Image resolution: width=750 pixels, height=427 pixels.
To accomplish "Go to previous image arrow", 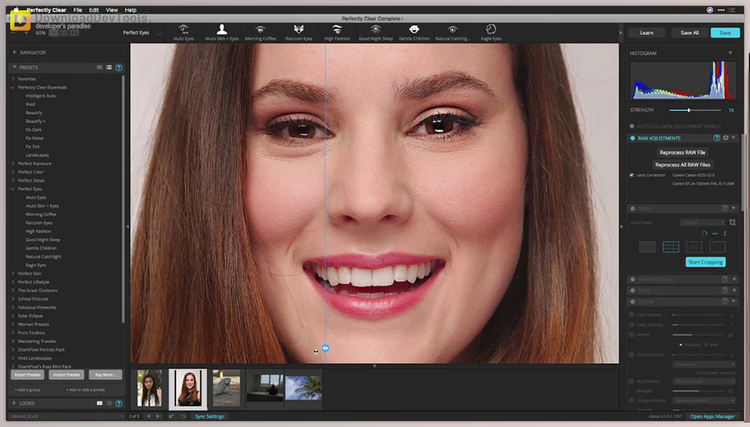I will 148,416.
